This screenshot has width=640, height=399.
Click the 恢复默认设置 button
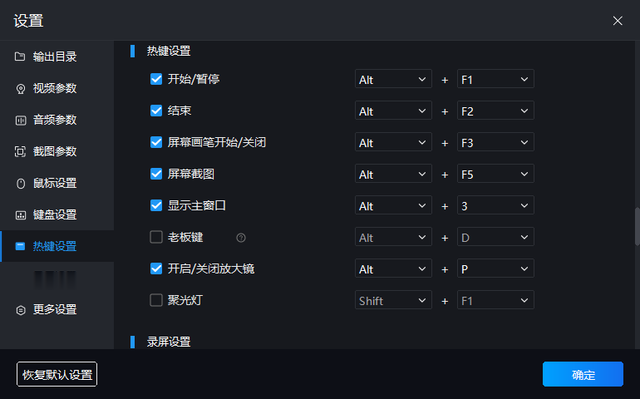(x=57, y=374)
